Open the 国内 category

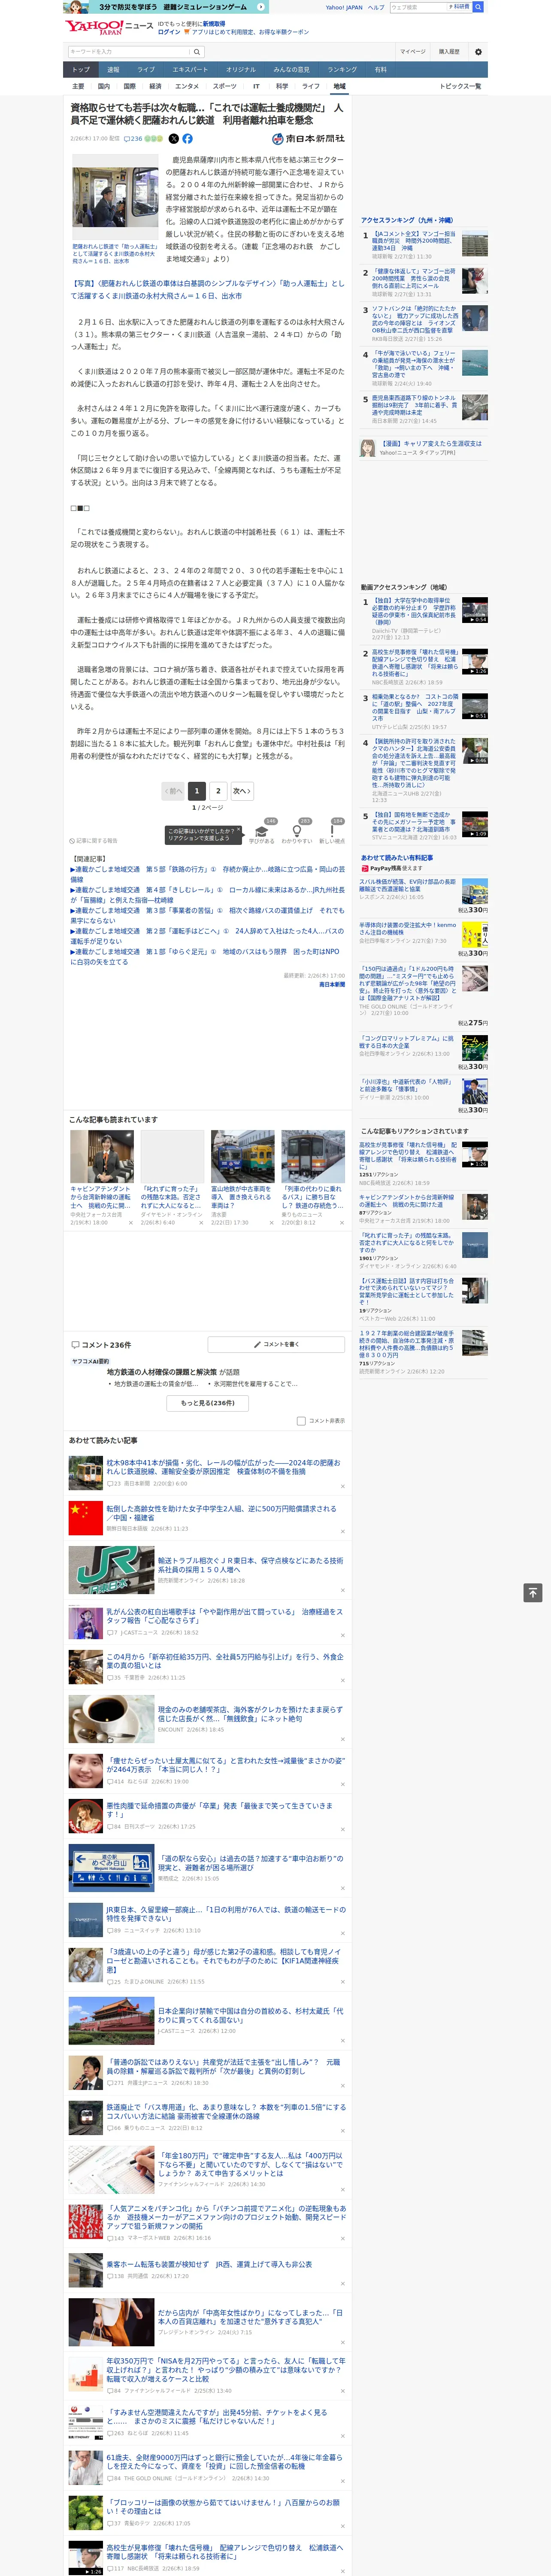coord(103,87)
